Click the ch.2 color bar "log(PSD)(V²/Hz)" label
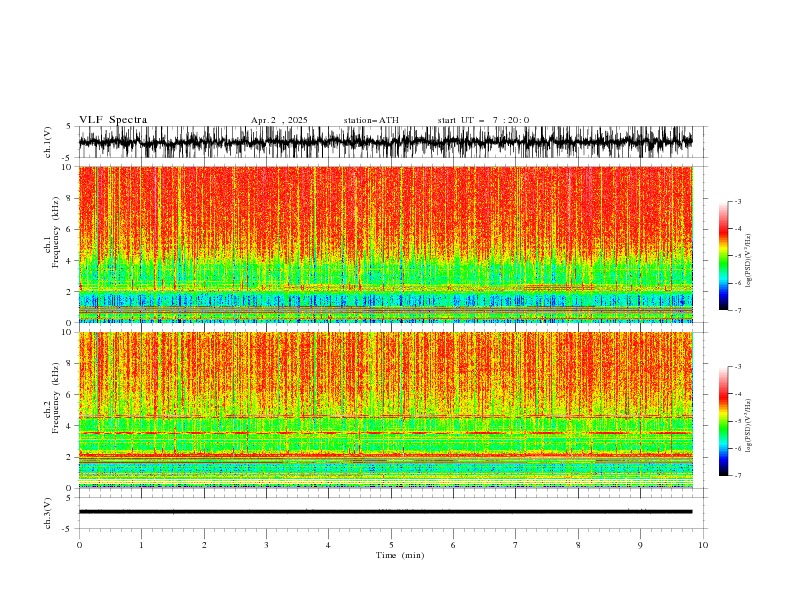This screenshot has width=792, height=612. [x=749, y=426]
